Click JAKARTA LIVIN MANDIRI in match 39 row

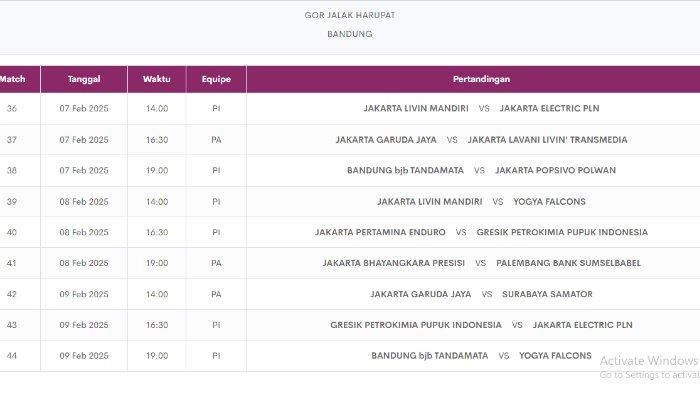429,202
